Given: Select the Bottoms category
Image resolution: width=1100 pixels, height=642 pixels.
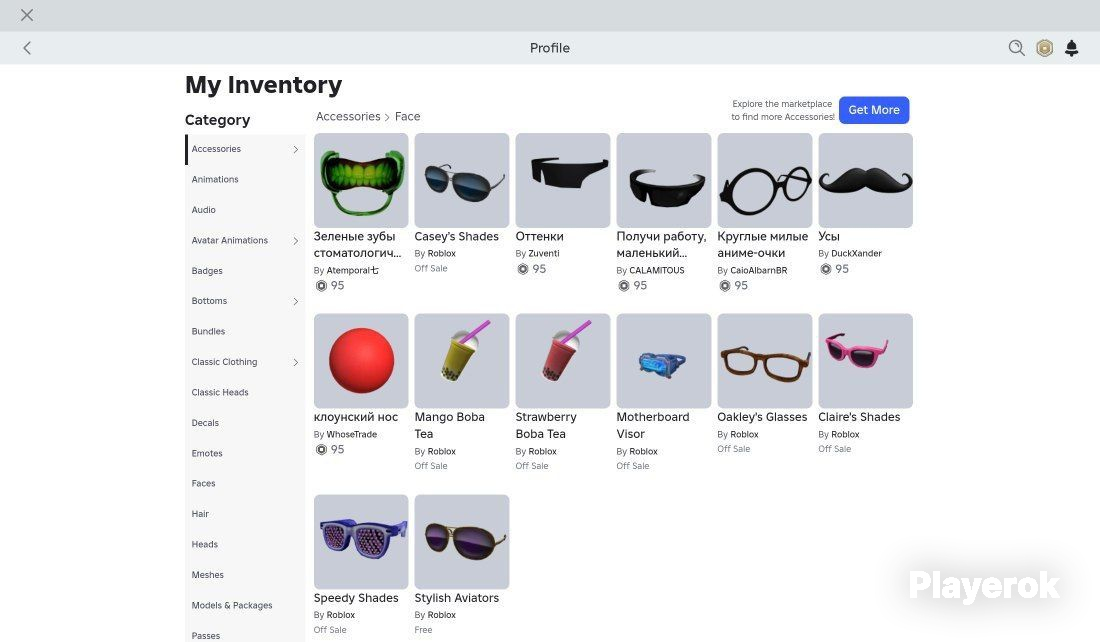Looking at the screenshot, I should point(245,301).
